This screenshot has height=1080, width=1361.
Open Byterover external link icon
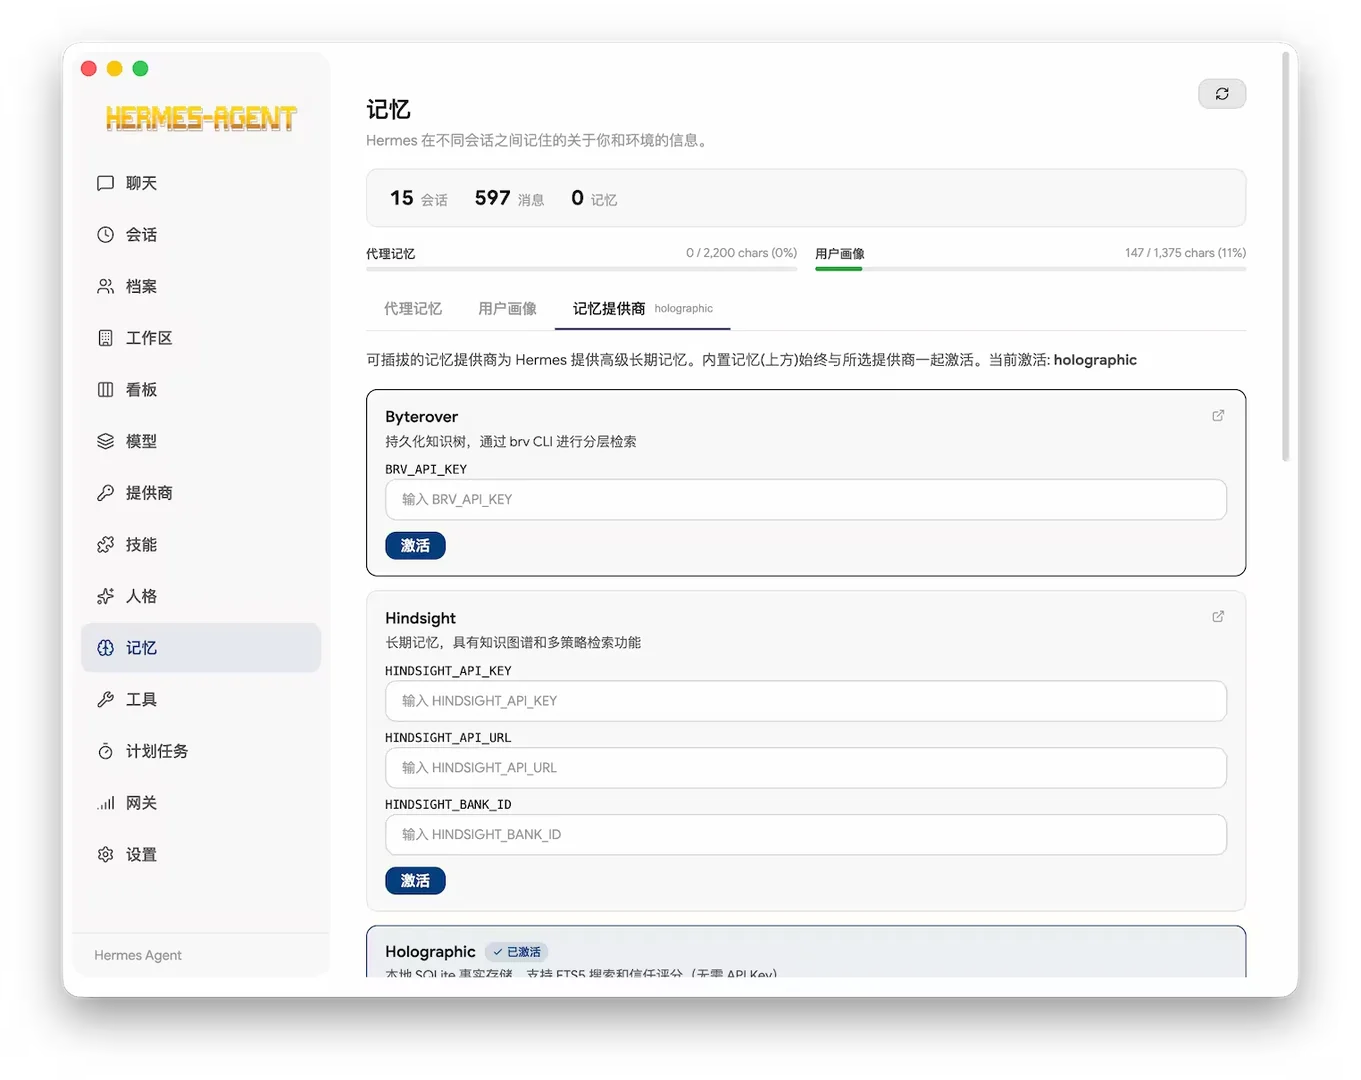(1218, 416)
